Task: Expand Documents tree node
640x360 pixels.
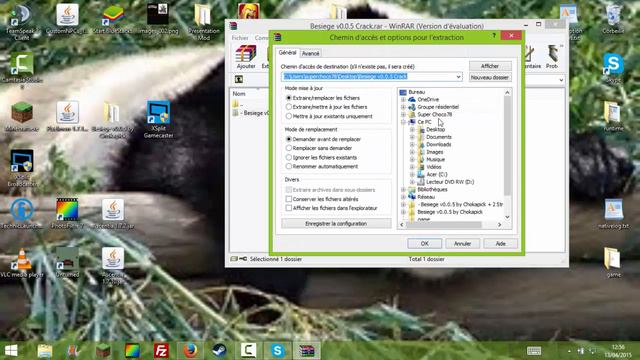Action: click(x=412, y=137)
